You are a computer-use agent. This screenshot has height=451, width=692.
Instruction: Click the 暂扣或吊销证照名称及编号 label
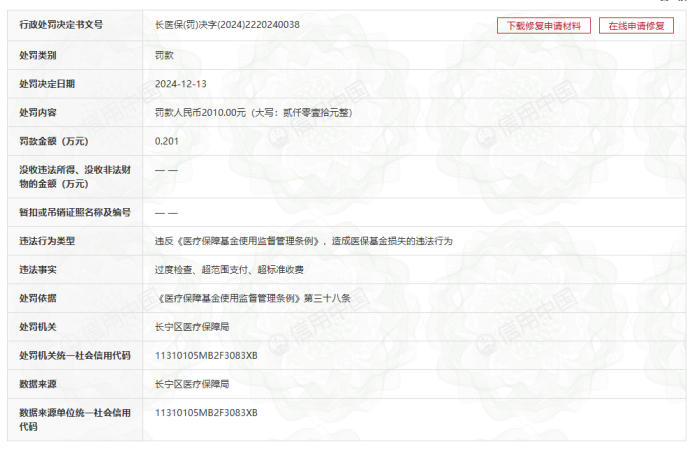(x=75, y=212)
